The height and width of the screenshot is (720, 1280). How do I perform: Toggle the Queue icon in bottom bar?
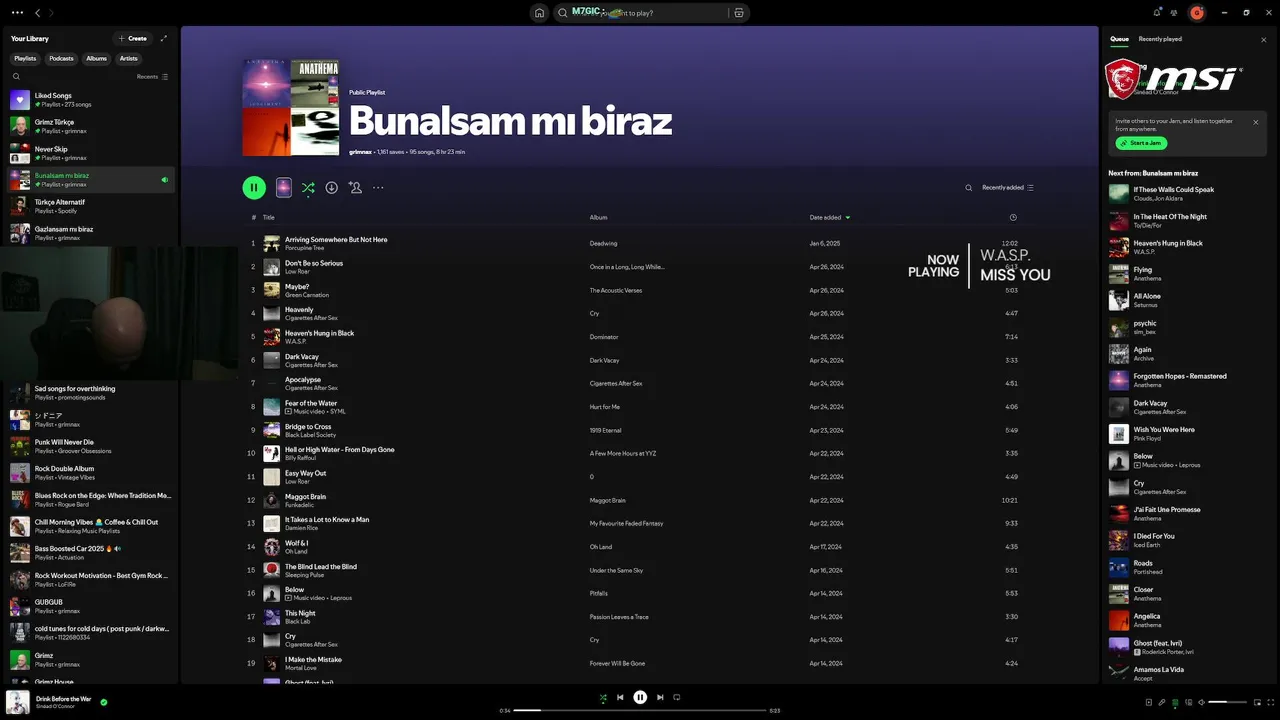point(1175,702)
